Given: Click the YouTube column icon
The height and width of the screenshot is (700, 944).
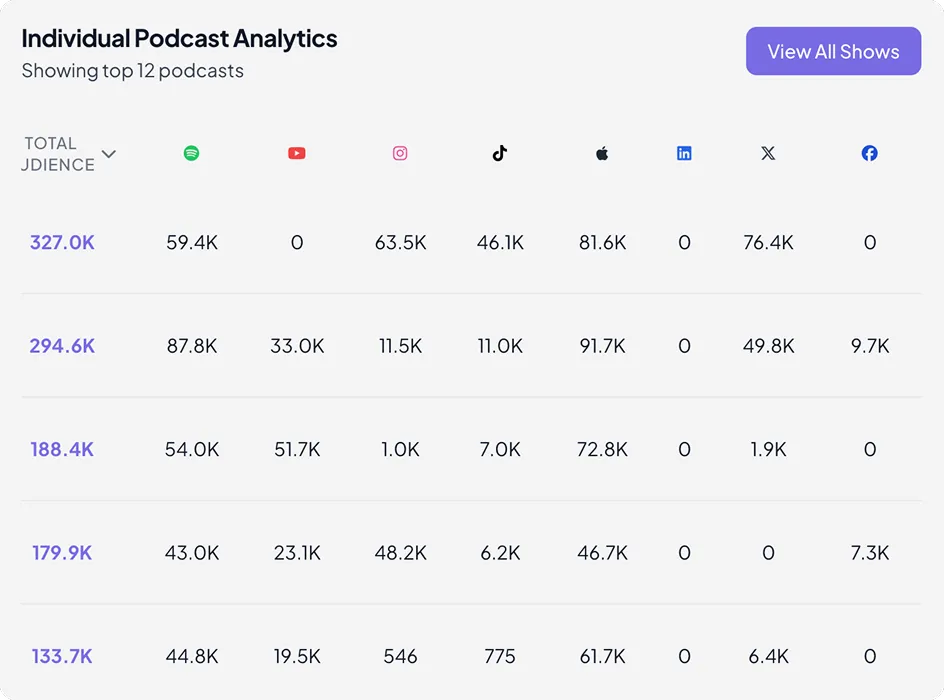Looking at the screenshot, I should (296, 153).
